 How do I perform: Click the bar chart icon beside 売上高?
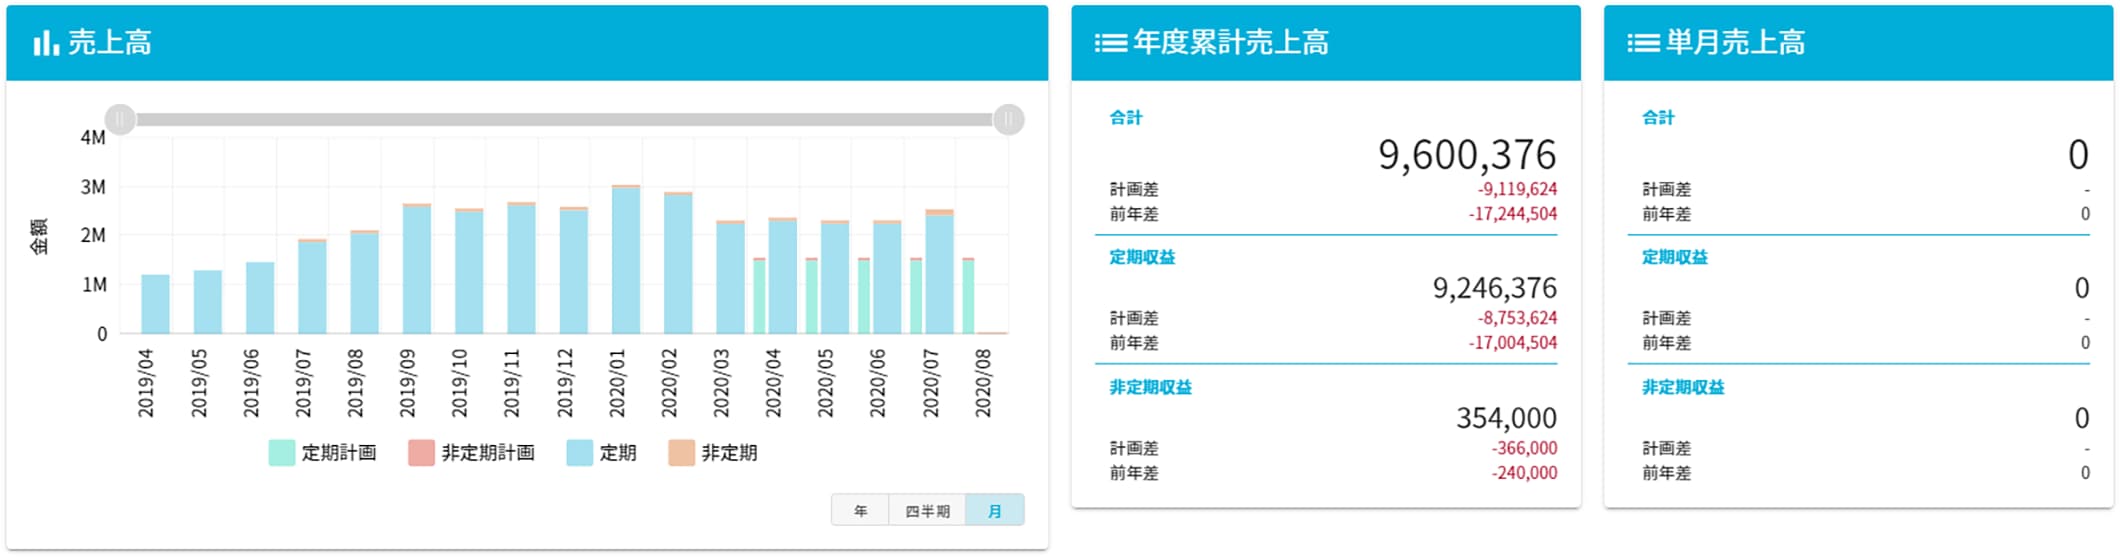(46, 43)
